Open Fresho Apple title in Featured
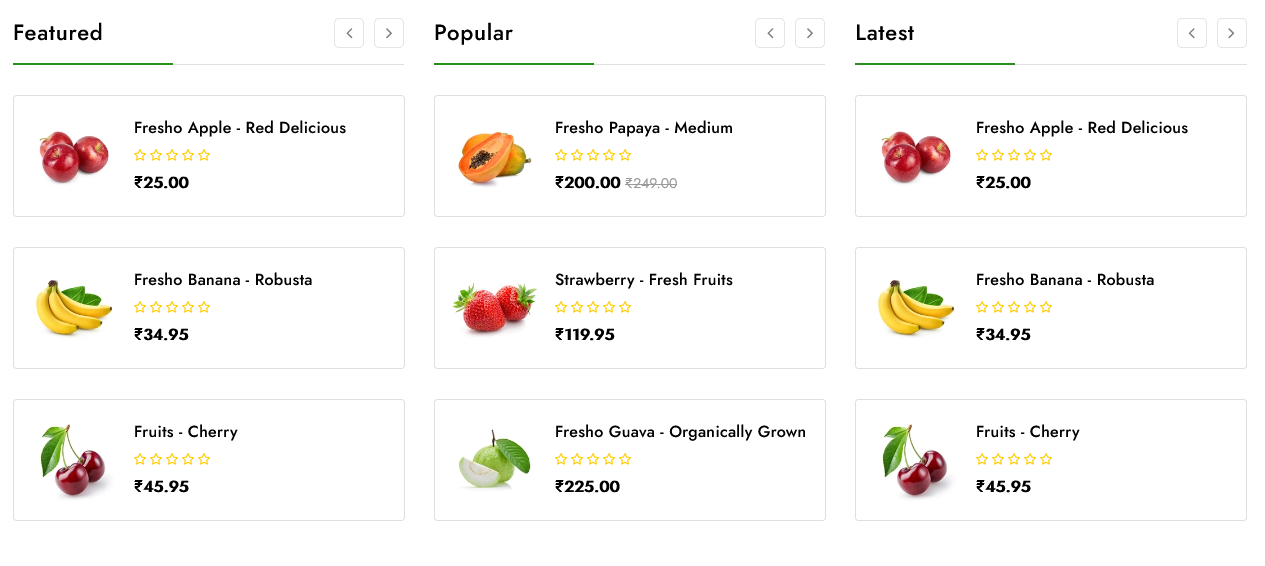Image resolution: width=1265 pixels, height=566 pixels. point(240,128)
